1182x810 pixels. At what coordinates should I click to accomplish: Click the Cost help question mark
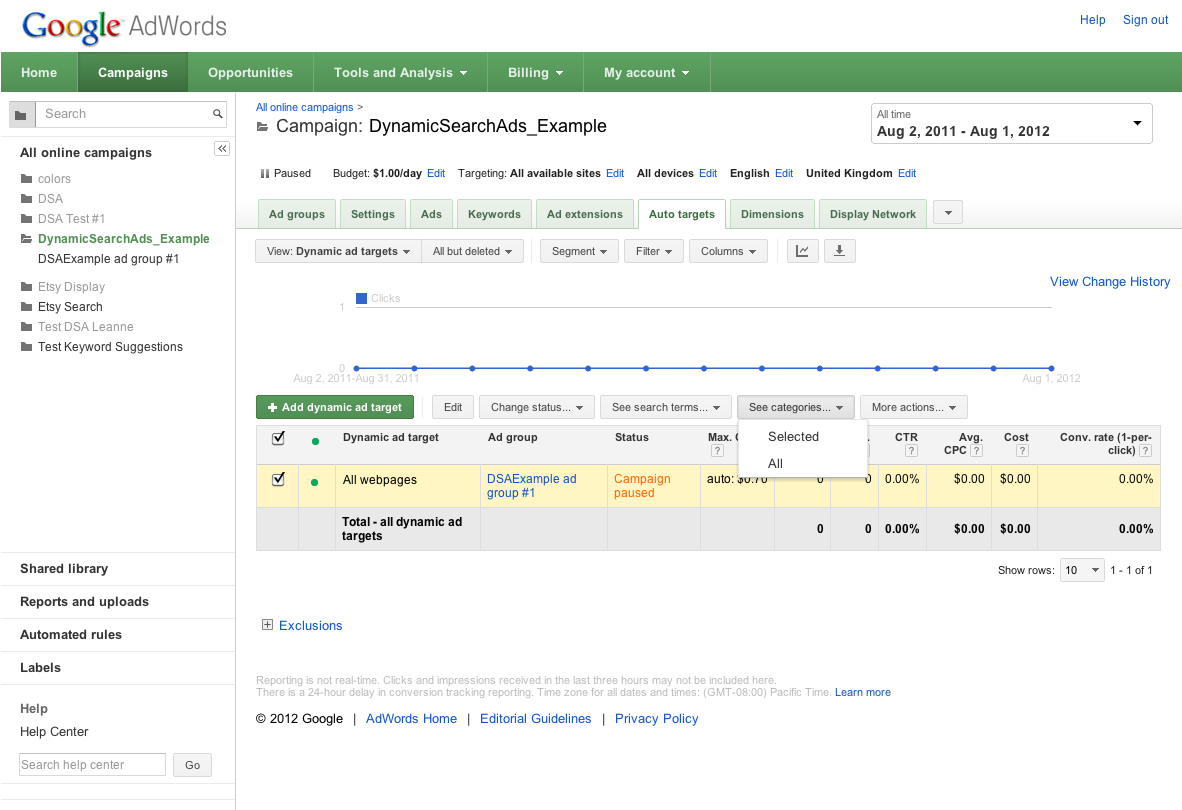pos(1022,451)
